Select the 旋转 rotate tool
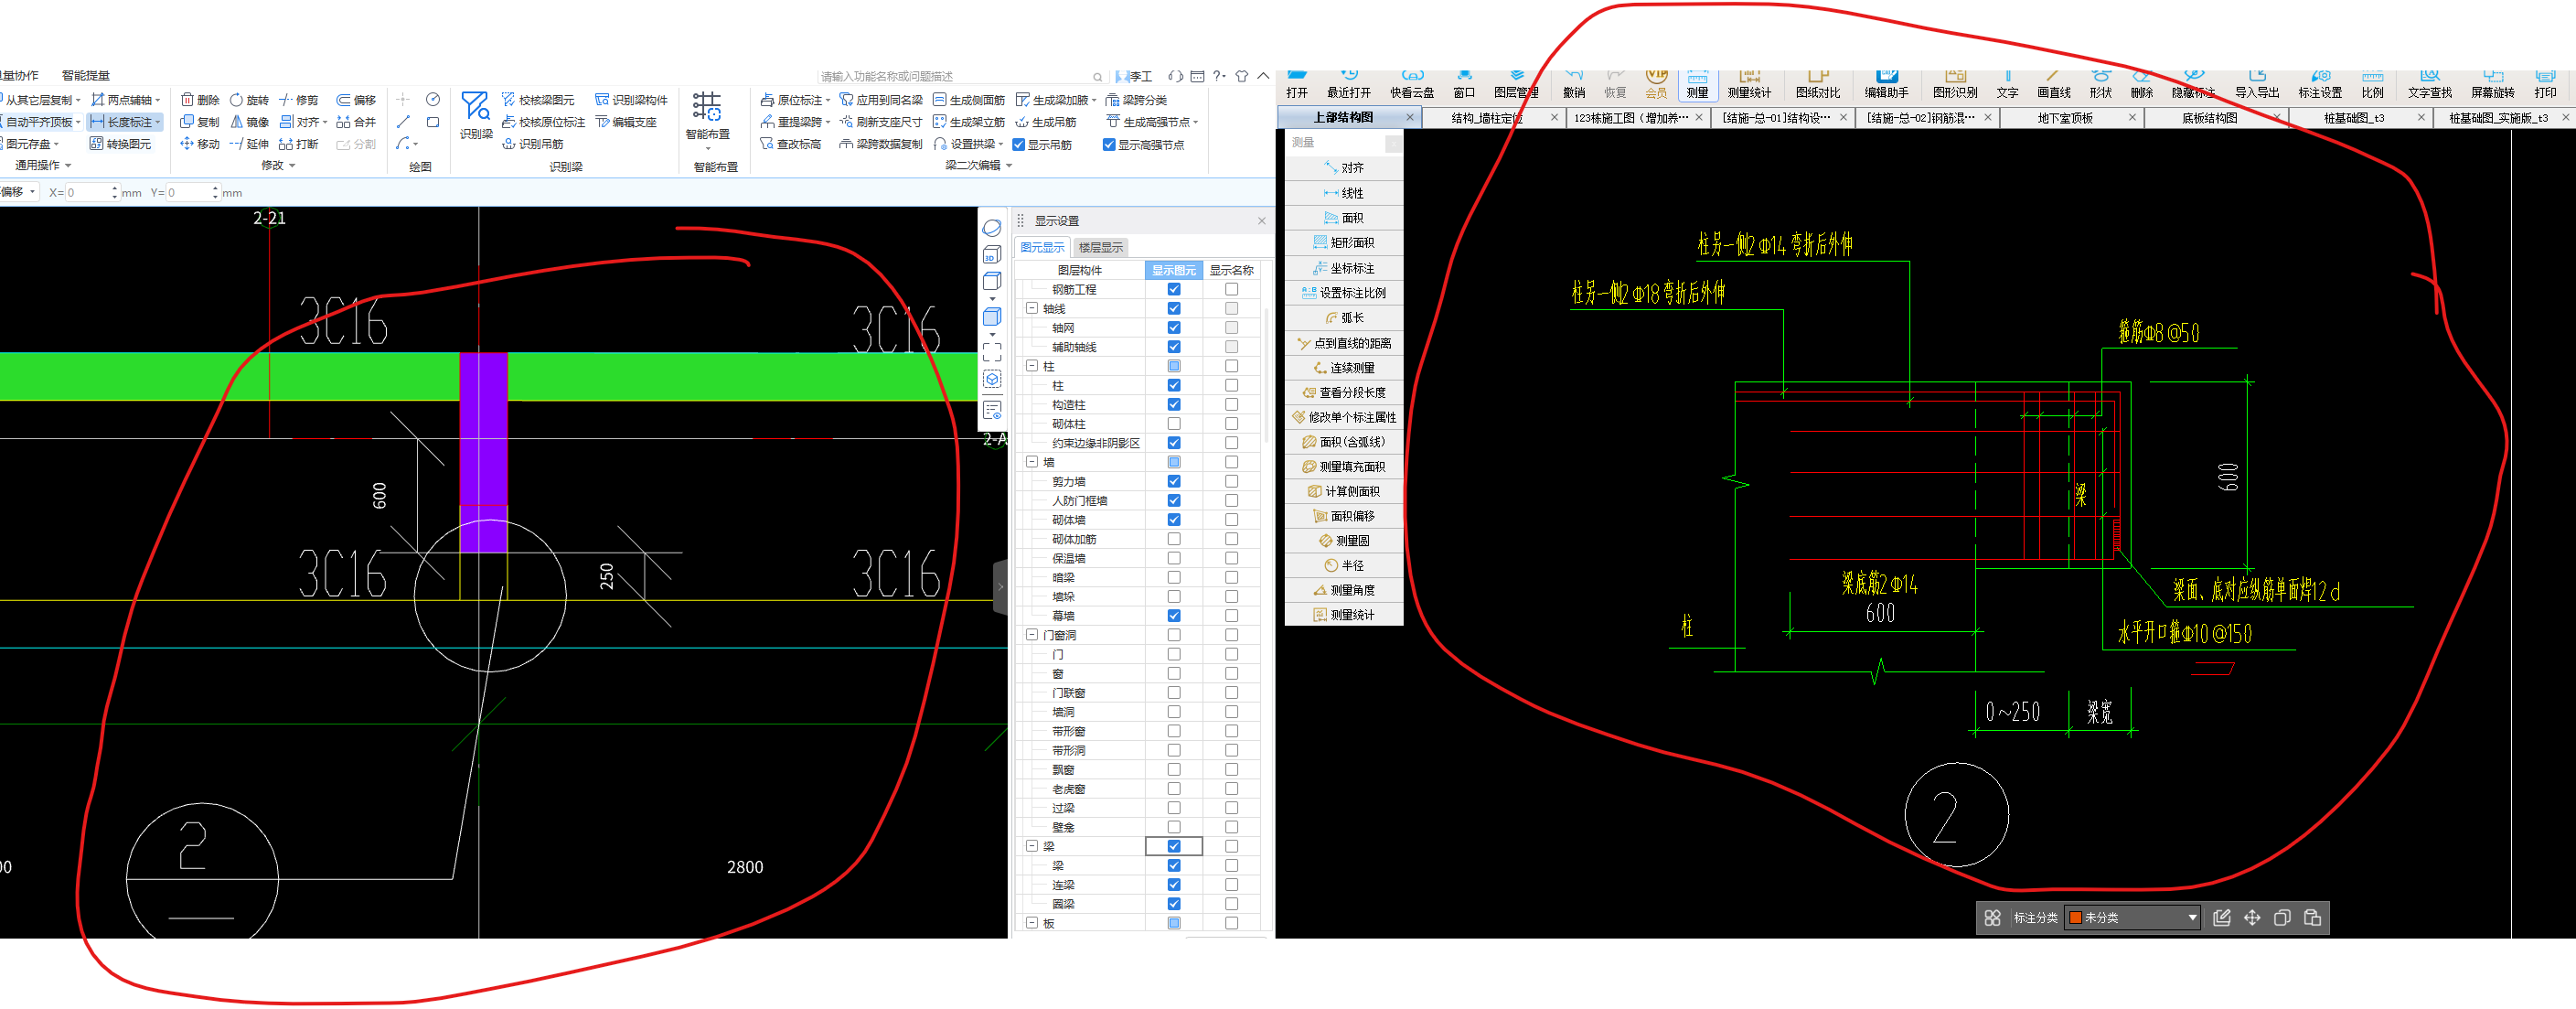Viewport: 2576px width, 1009px height. tap(249, 100)
